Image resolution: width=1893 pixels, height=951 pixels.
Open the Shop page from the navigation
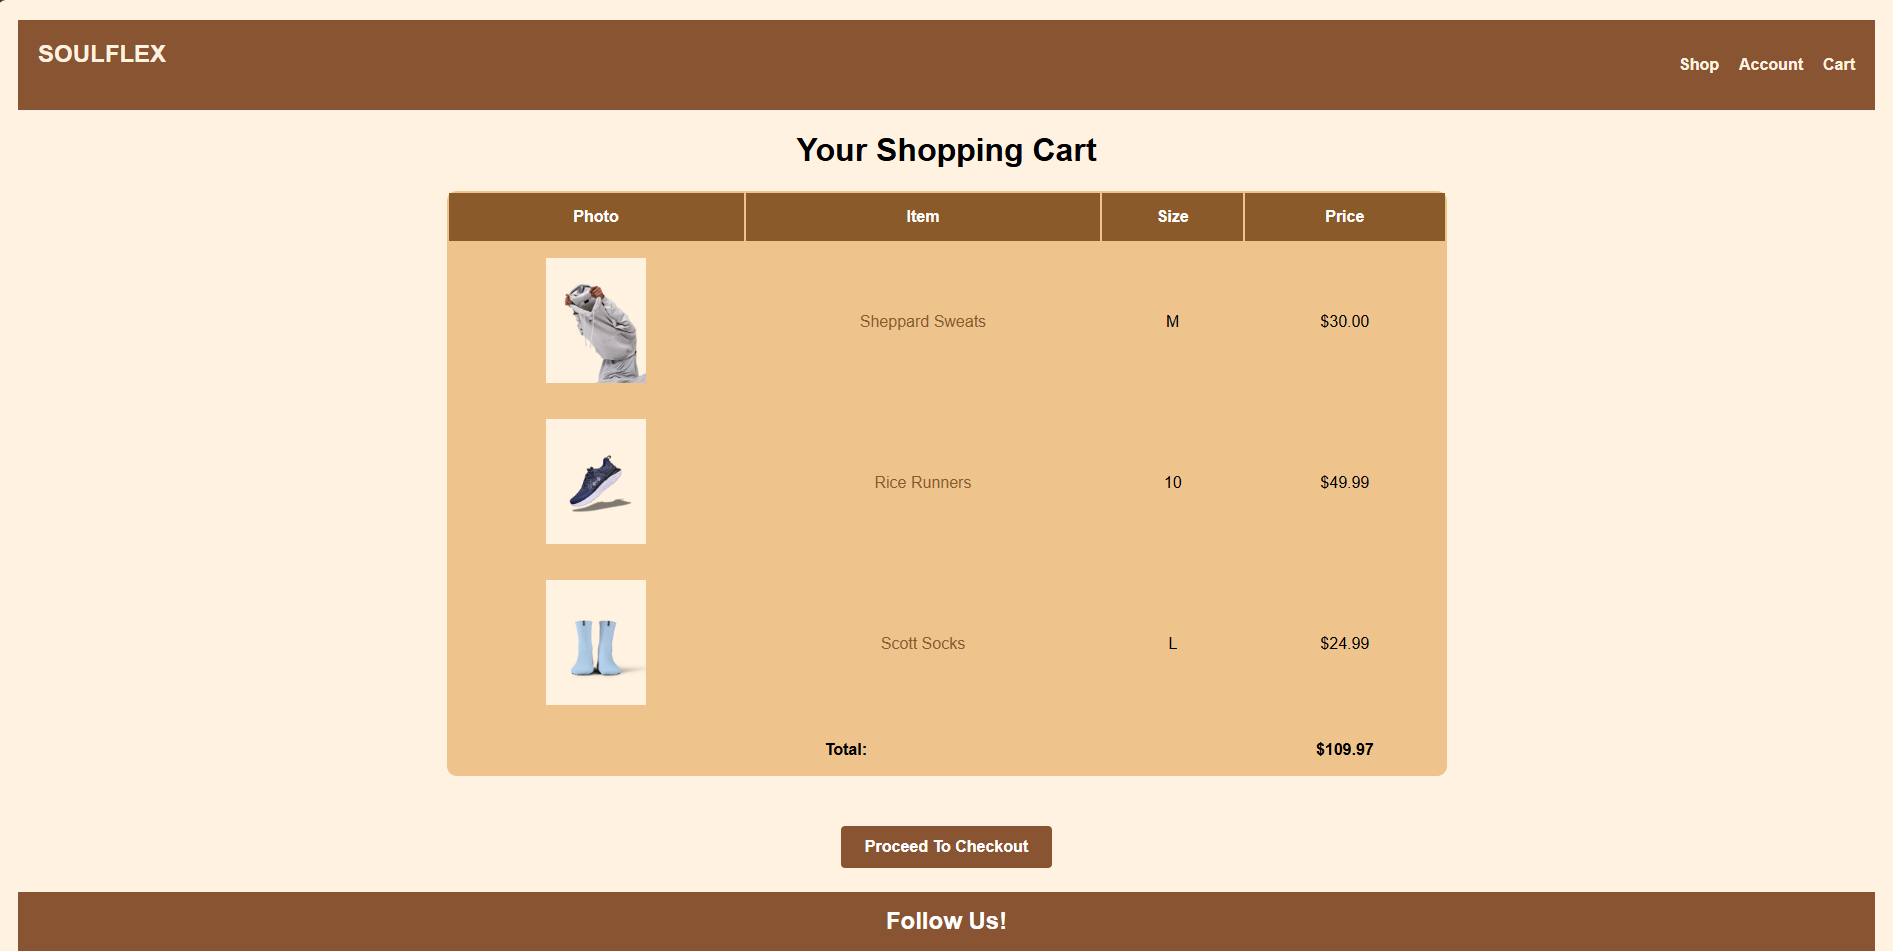[1698, 64]
